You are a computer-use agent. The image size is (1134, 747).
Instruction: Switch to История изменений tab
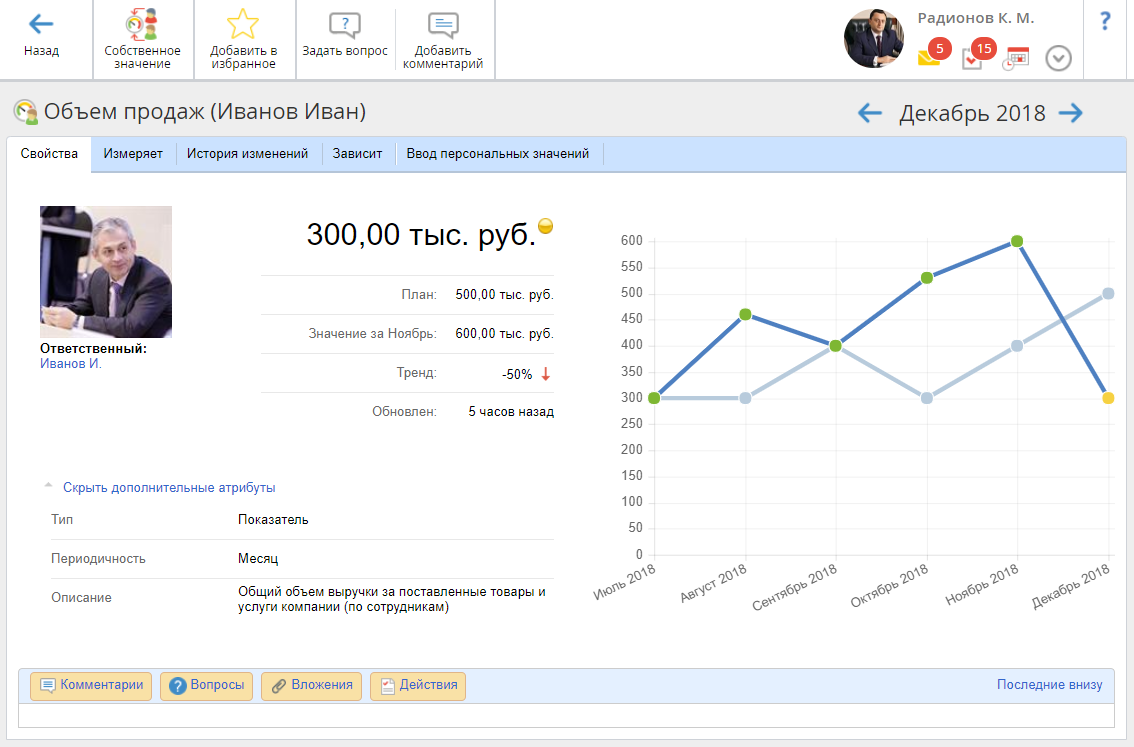coord(247,154)
